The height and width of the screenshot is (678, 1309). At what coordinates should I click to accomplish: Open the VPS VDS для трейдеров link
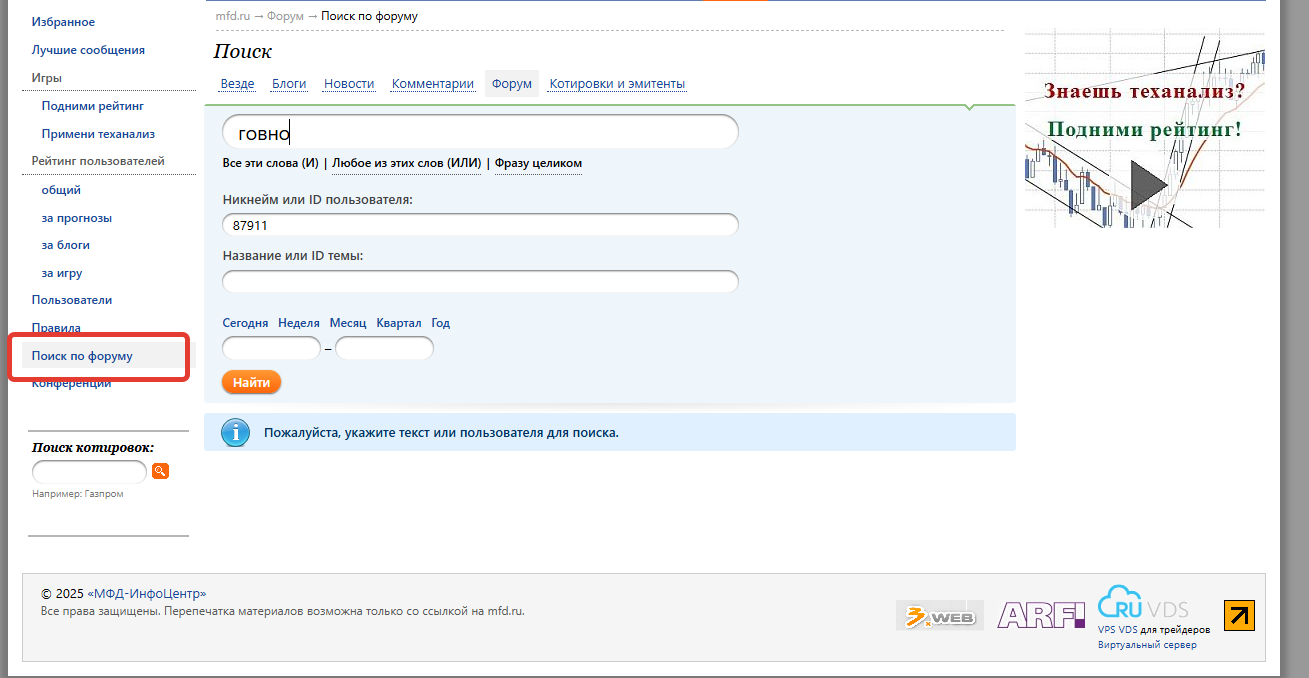[1154, 630]
